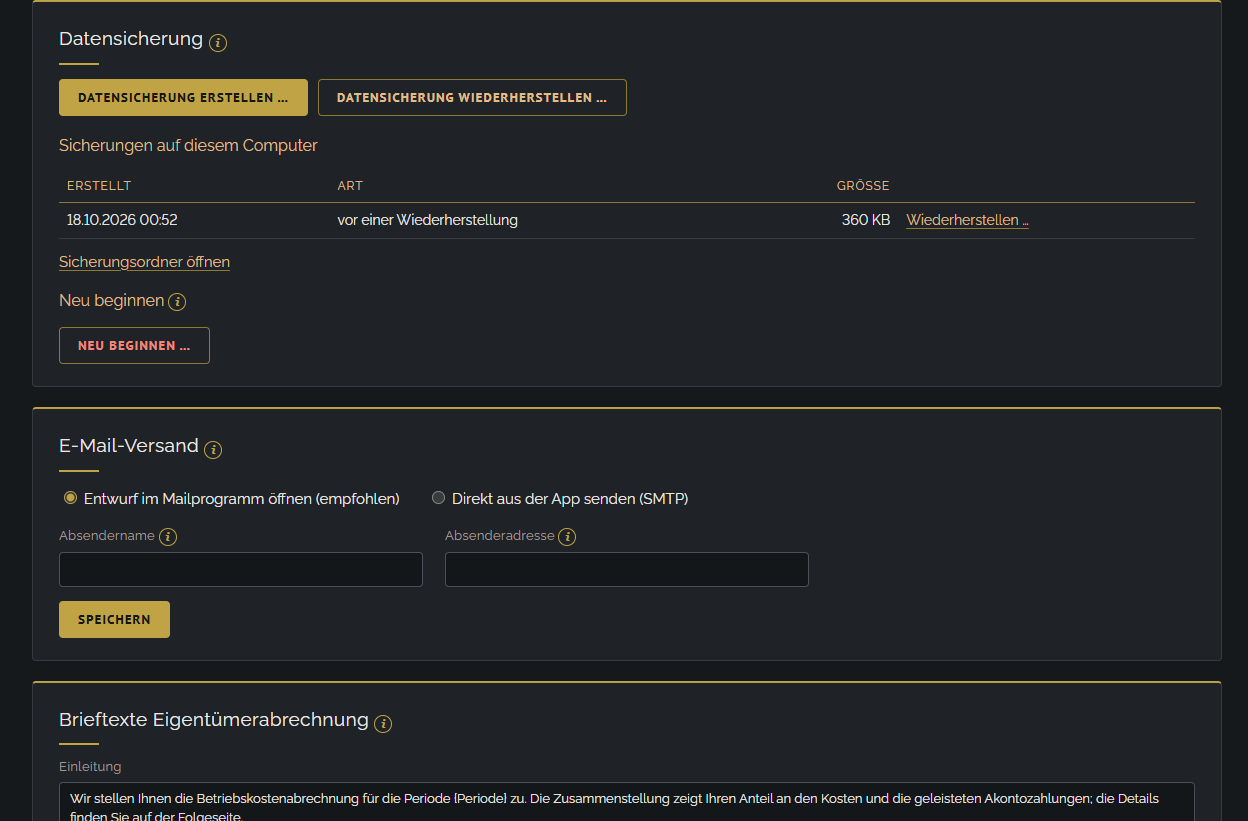Select Entwurf im Mailprogramm öffnen option
This screenshot has height=821, width=1248.
click(x=71, y=498)
